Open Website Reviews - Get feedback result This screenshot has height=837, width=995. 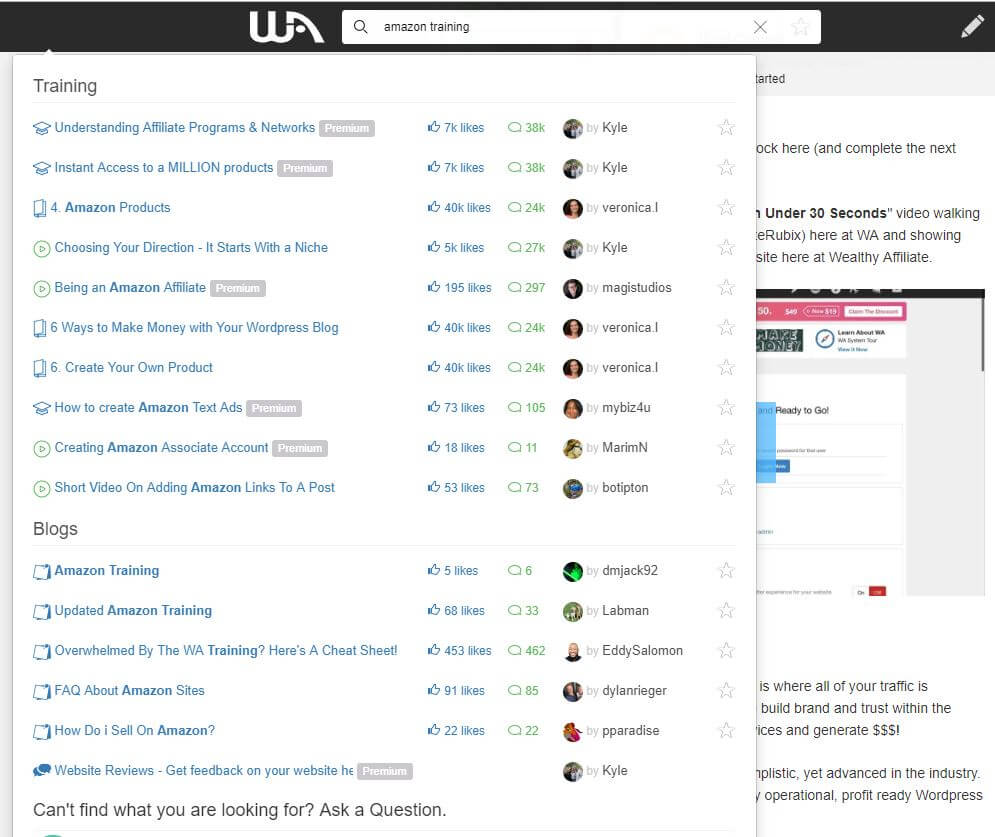[x=204, y=770]
